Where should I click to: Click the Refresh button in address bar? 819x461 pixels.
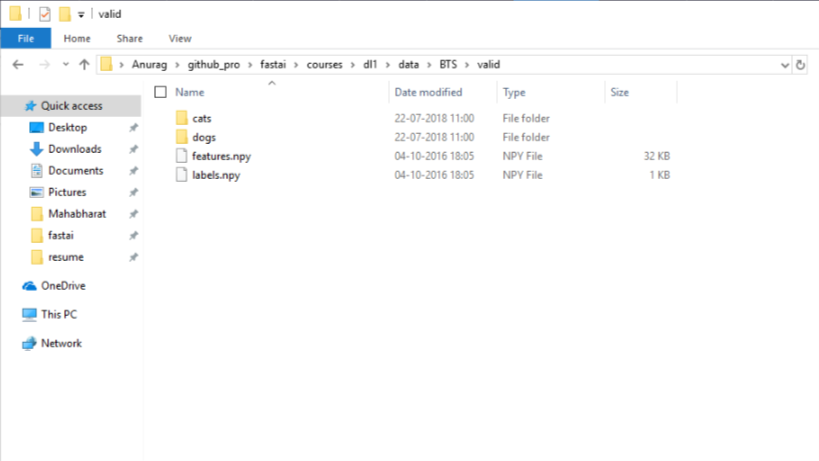point(799,64)
